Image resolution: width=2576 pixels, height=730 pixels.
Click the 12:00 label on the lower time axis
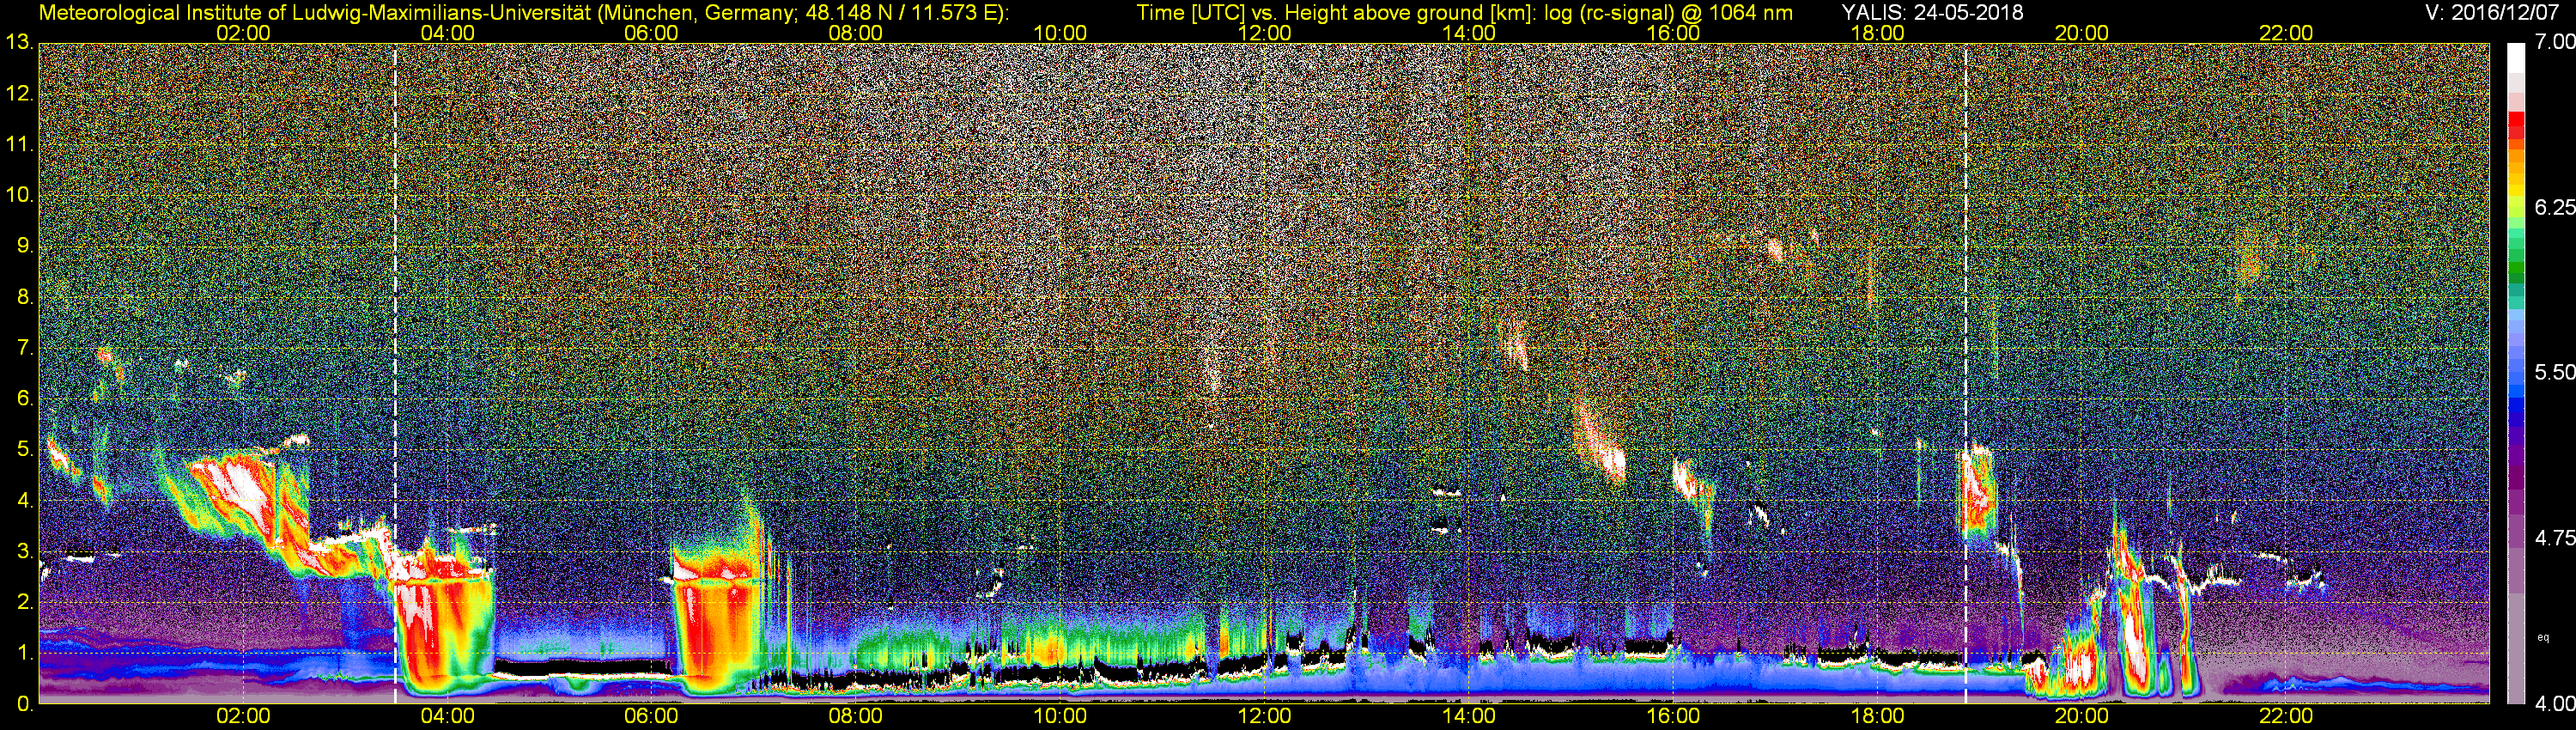click(x=1264, y=716)
